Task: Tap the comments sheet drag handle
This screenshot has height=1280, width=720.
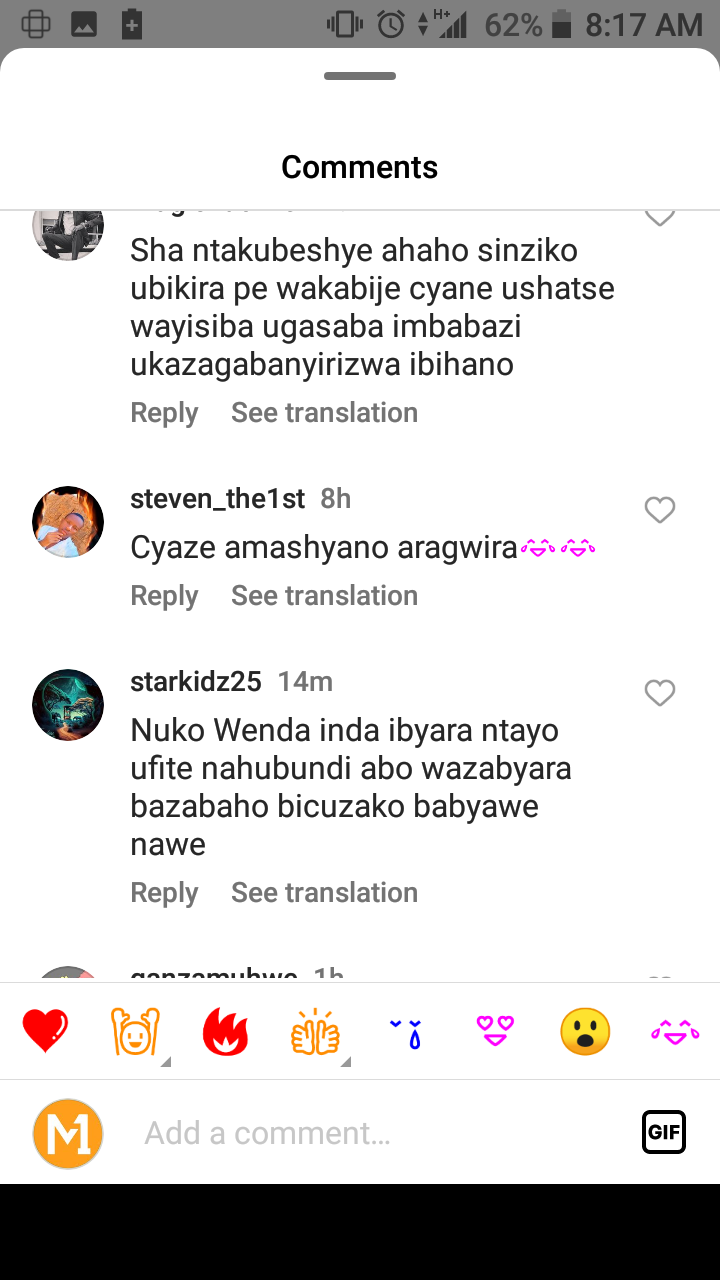Action: [x=360, y=77]
